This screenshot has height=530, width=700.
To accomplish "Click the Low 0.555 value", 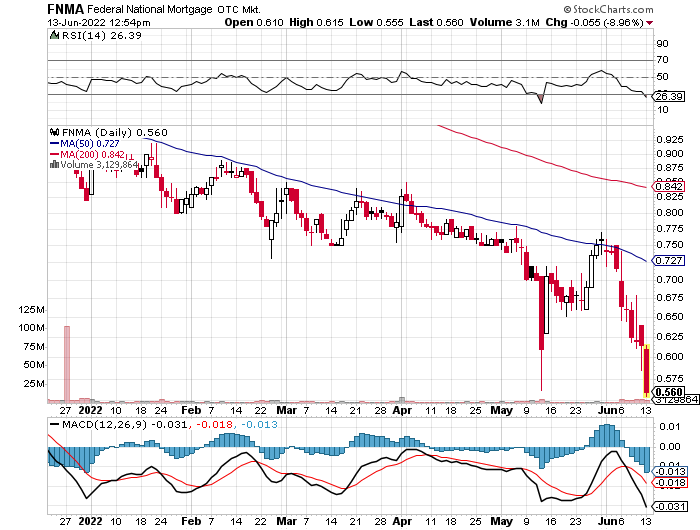I will [x=376, y=22].
